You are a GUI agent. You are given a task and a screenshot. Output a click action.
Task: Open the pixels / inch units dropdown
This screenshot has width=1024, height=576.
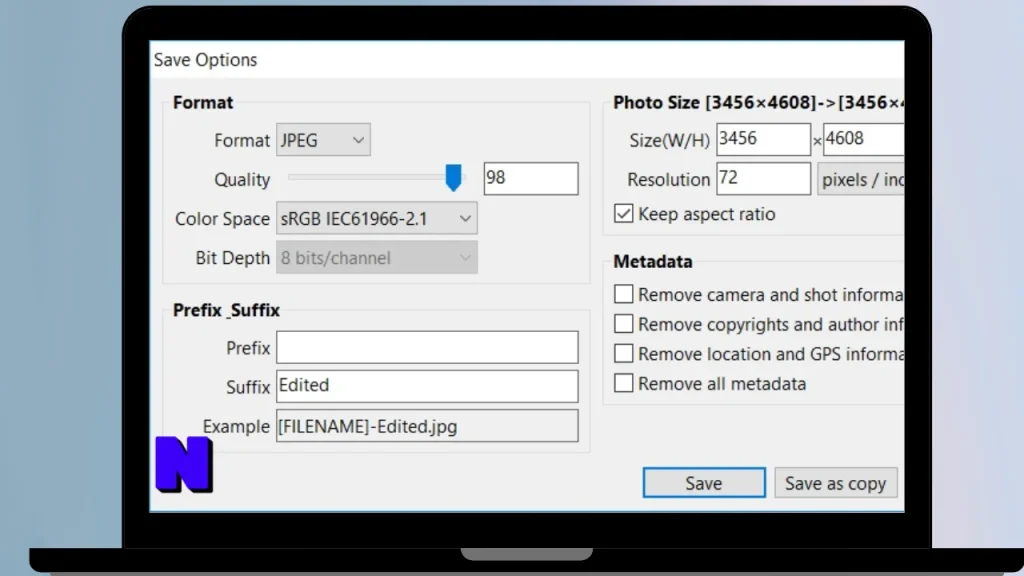tap(861, 180)
